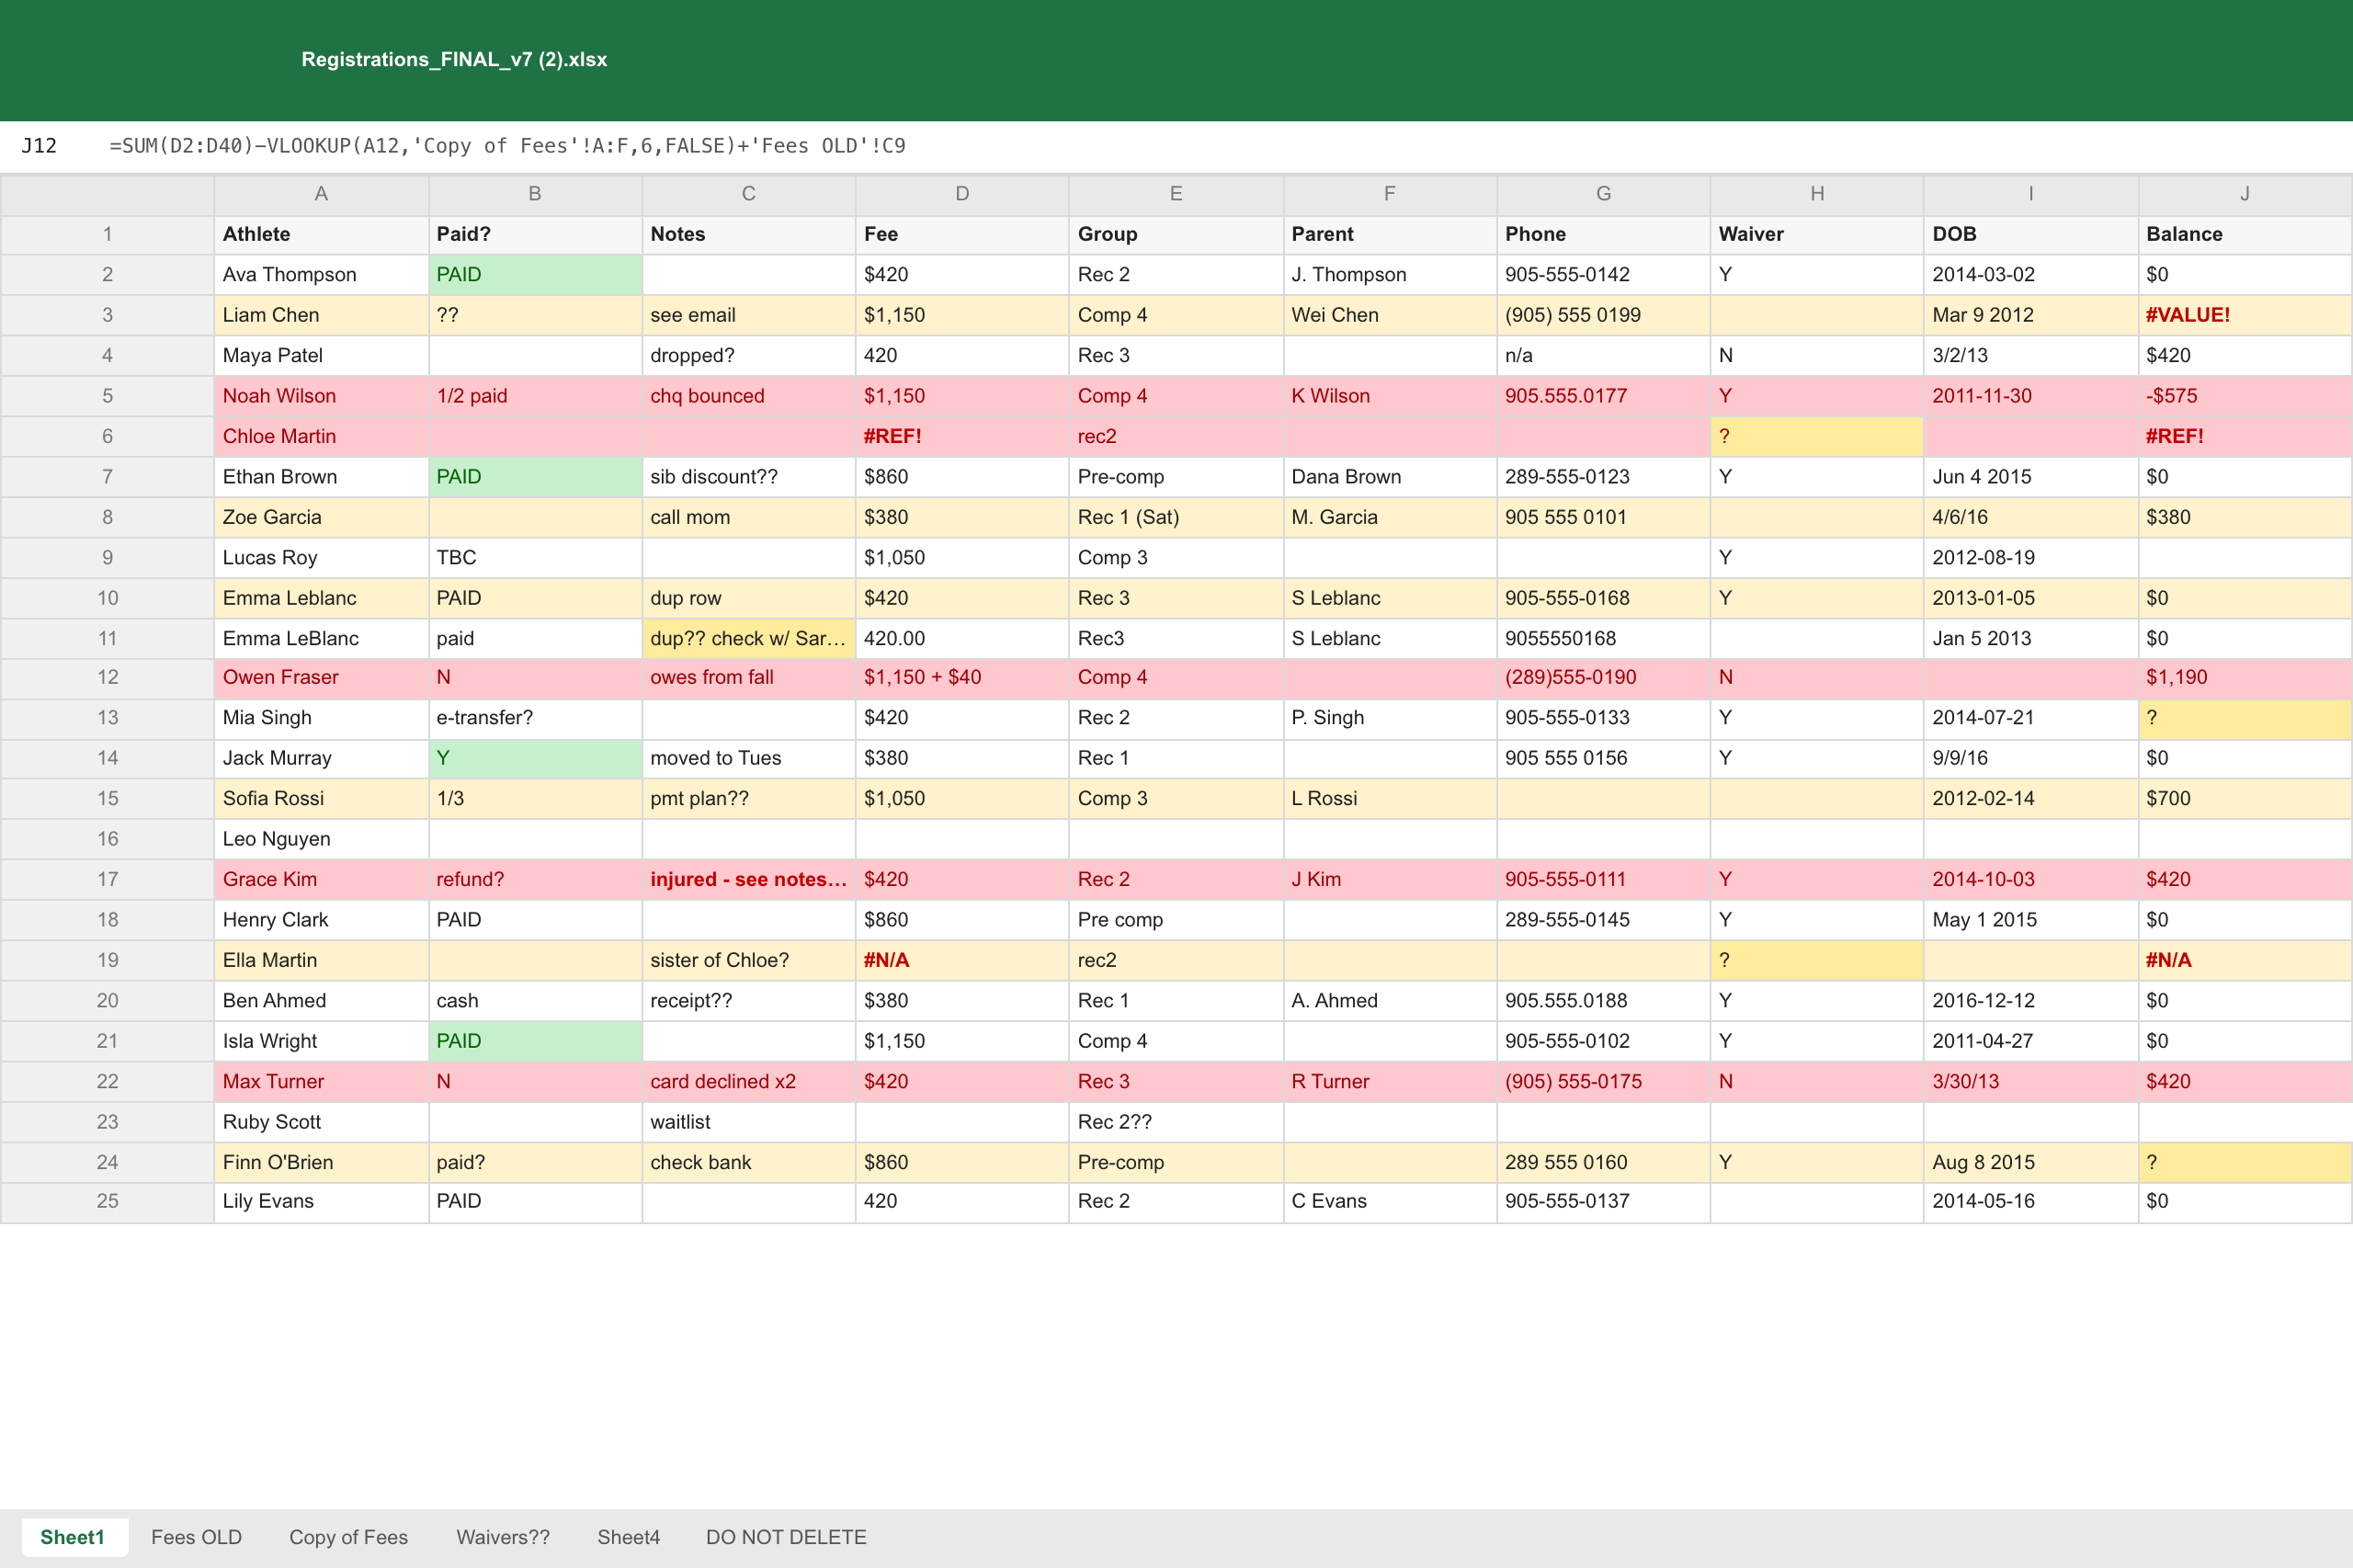Viewport: 2353px width, 1568px height.
Task: Click the 'card declined x2' cell
Action: coord(748,1081)
